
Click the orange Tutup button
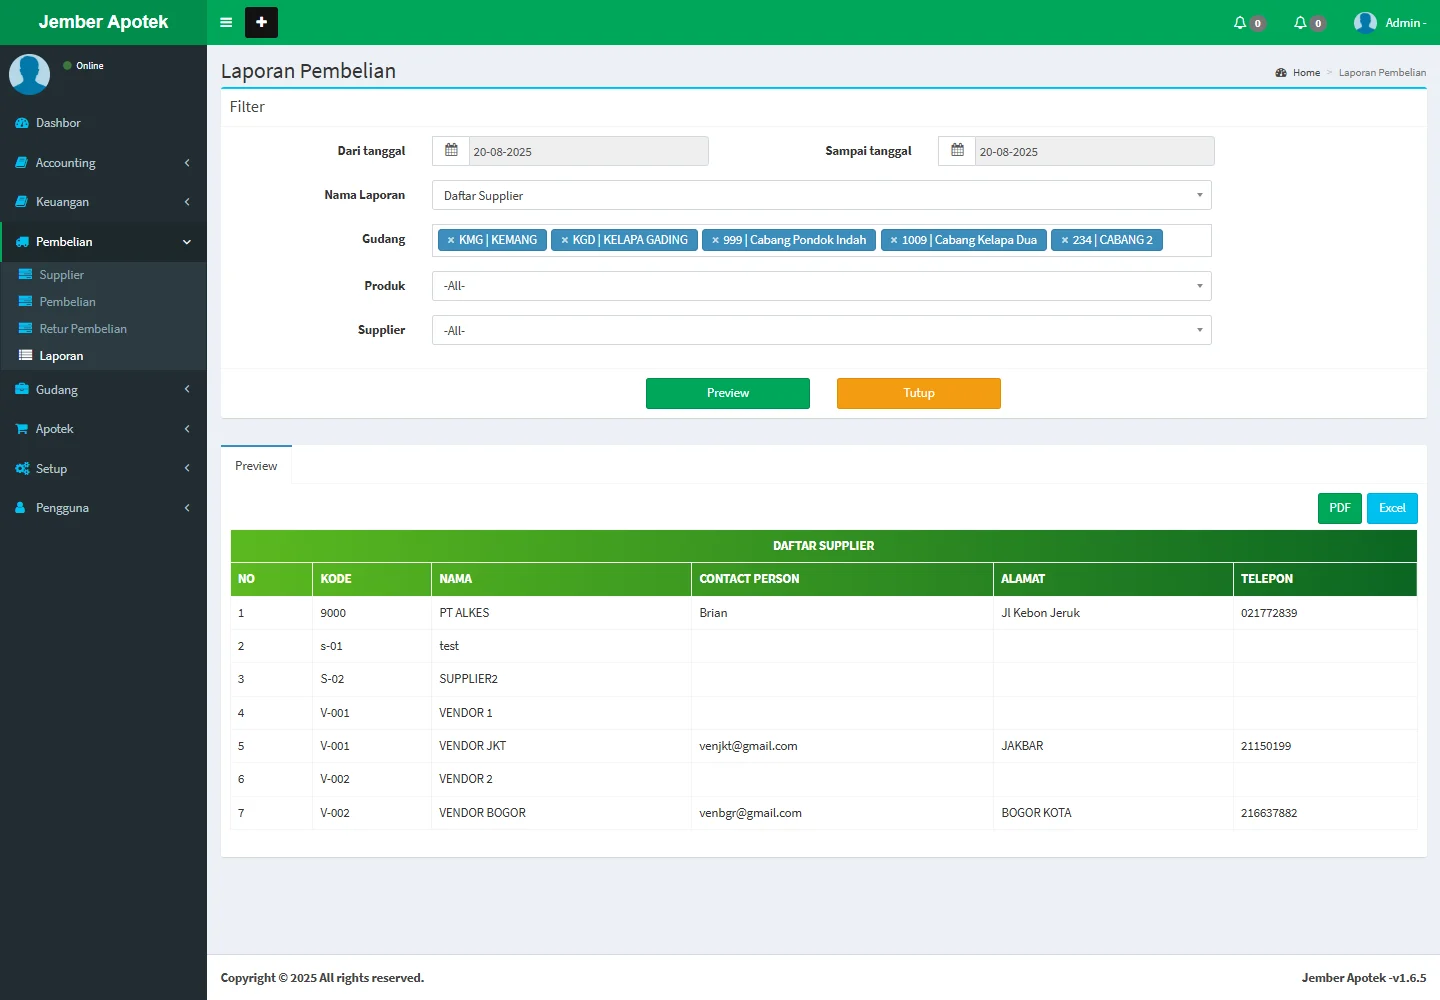click(918, 393)
